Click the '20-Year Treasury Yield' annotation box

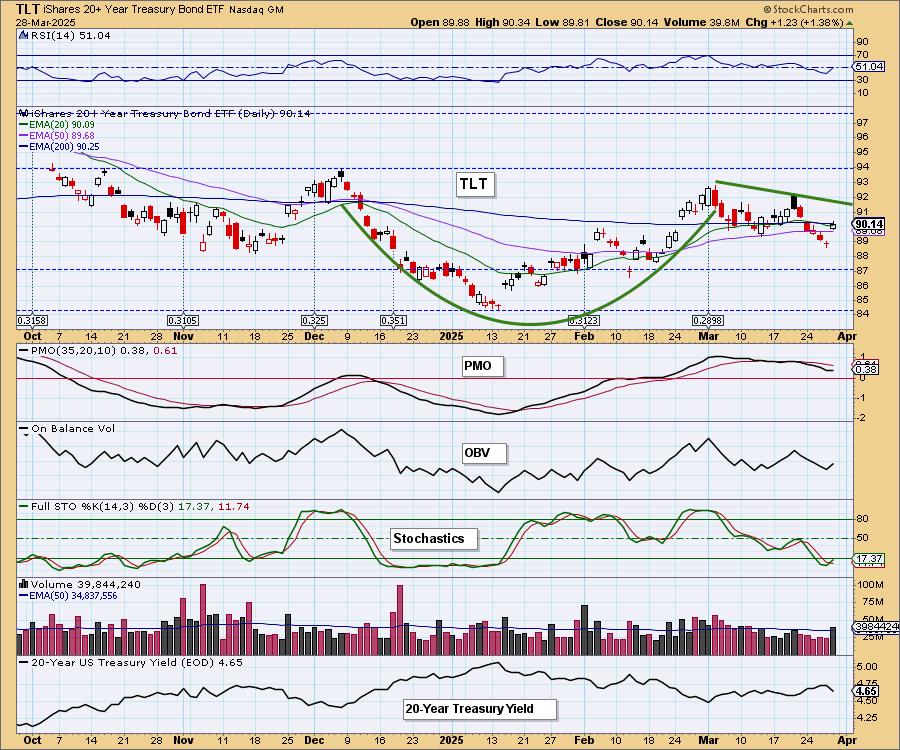480,709
